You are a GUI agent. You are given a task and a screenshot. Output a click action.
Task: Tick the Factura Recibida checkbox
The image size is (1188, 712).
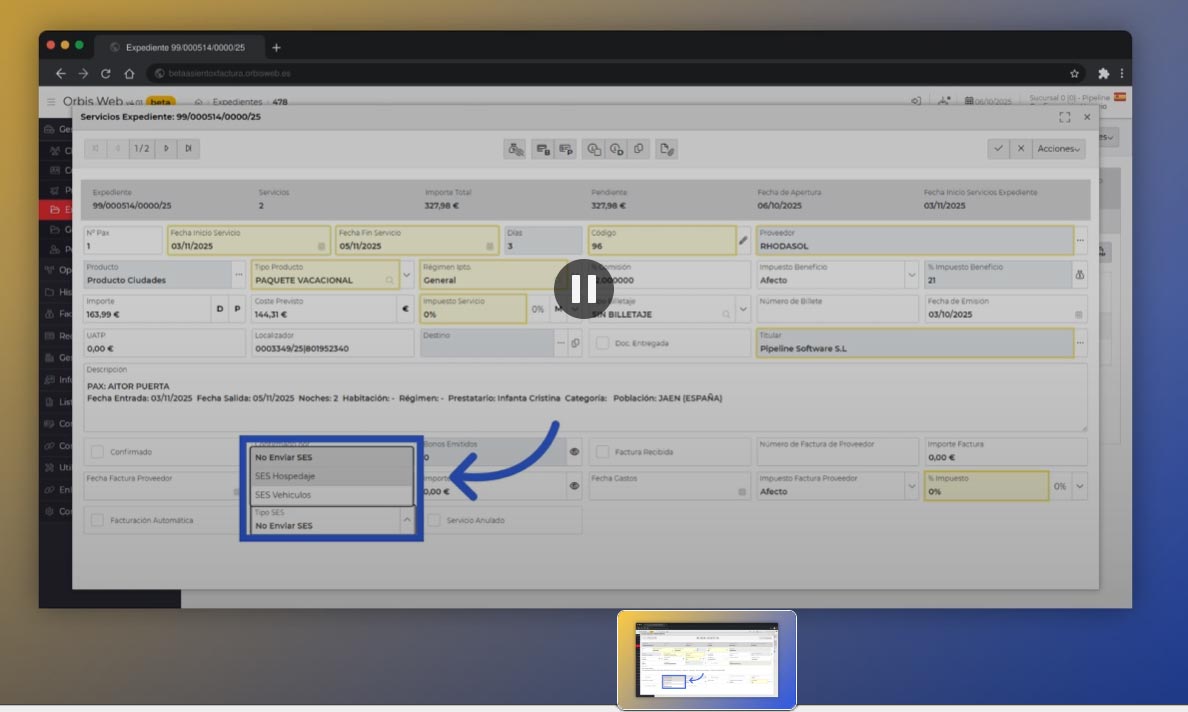click(603, 452)
